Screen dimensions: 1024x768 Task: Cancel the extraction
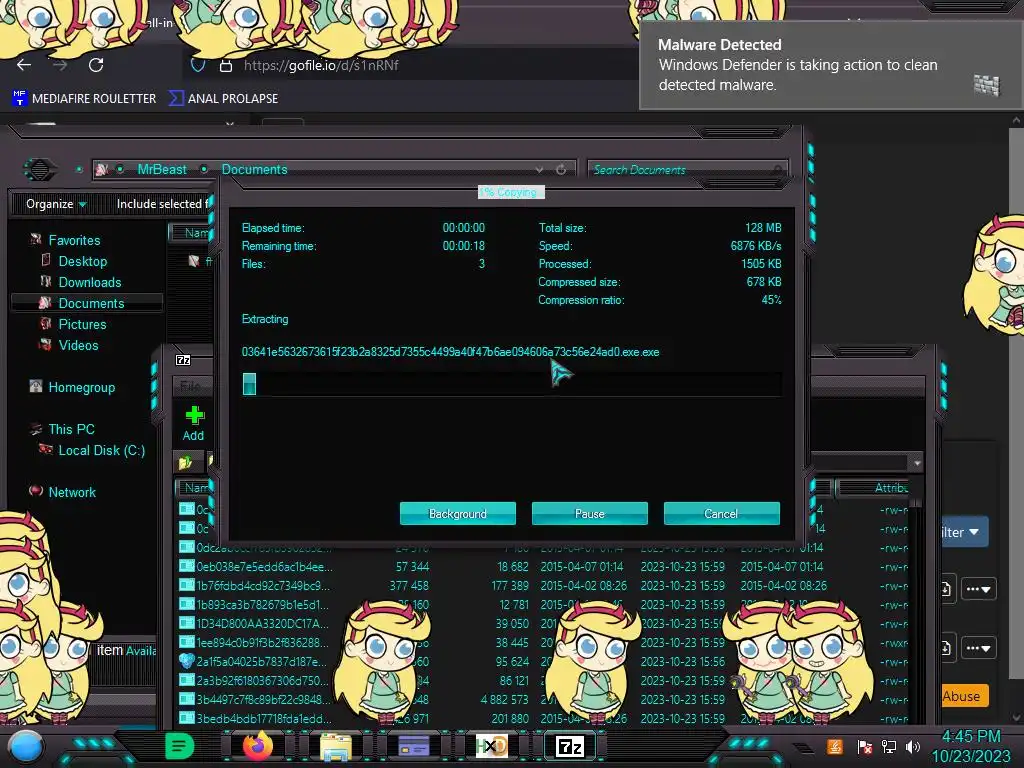pos(722,514)
